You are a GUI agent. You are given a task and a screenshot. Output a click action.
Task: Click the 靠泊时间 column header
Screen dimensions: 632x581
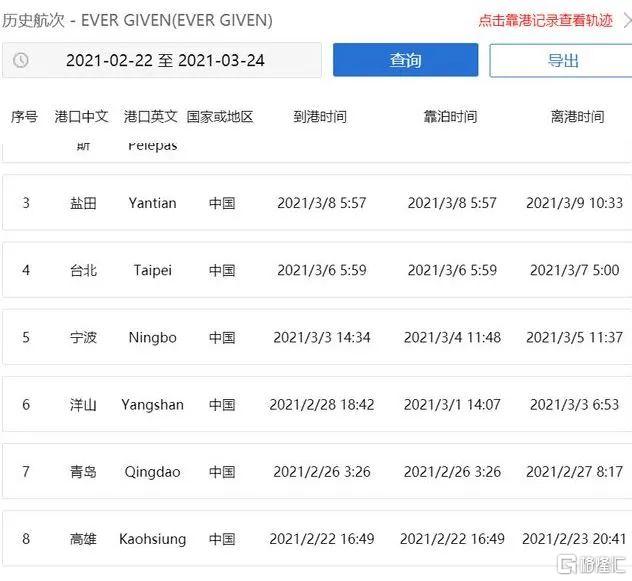pyautogui.click(x=450, y=117)
